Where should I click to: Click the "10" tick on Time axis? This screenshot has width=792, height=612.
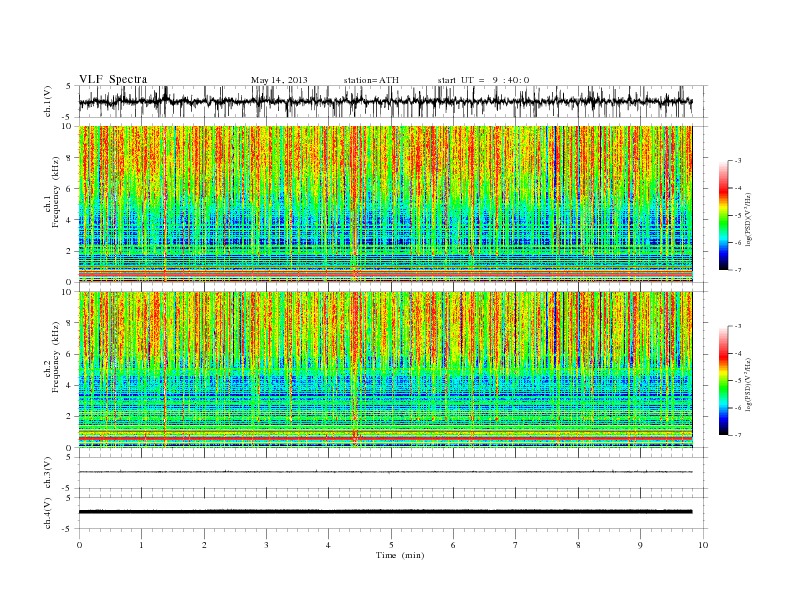[703, 545]
